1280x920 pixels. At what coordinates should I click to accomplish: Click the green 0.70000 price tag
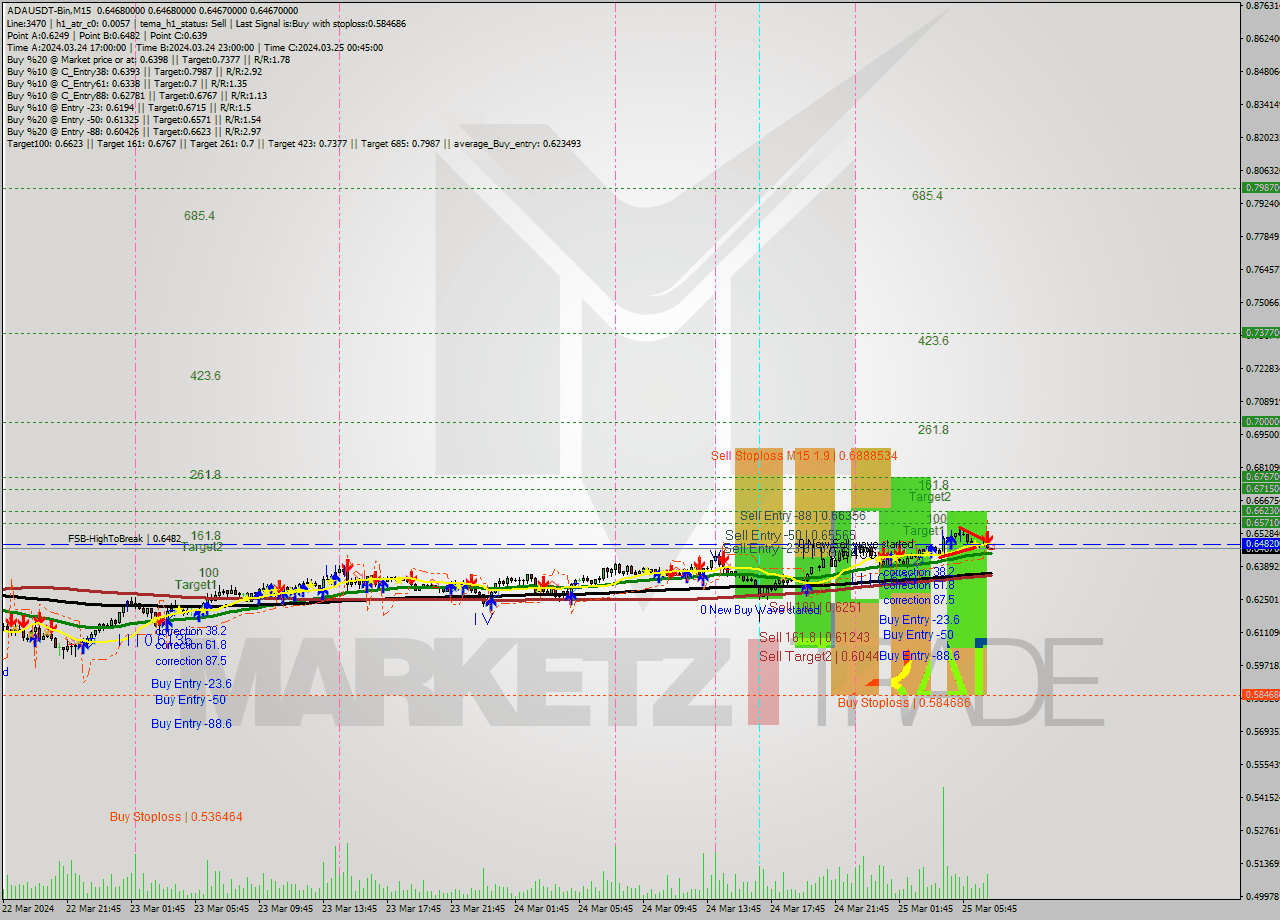[1260, 422]
